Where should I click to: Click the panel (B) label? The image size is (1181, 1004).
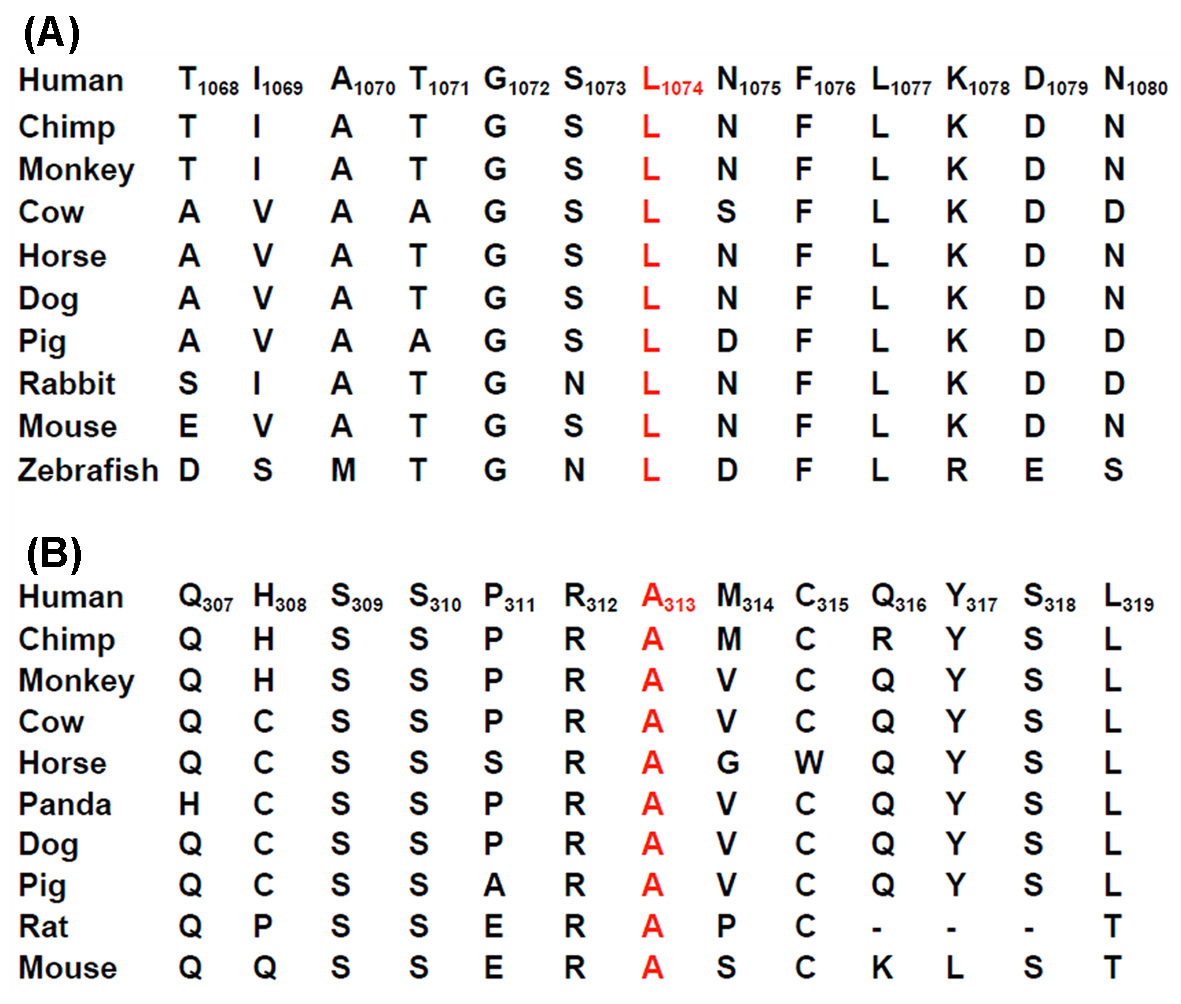pos(52,553)
